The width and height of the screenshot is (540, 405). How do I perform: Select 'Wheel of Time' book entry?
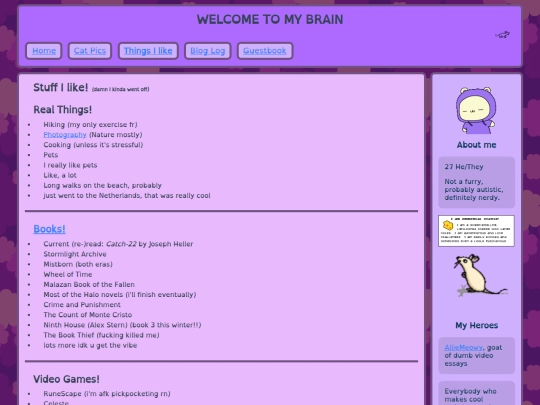[68, 274]
